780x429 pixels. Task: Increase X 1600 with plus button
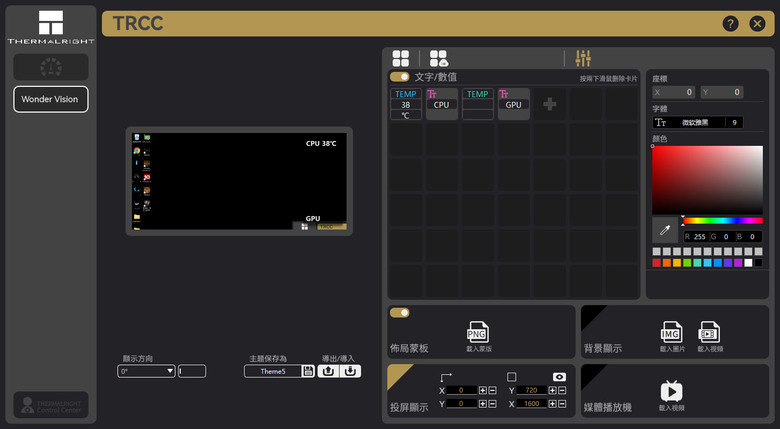click(552, 404)
